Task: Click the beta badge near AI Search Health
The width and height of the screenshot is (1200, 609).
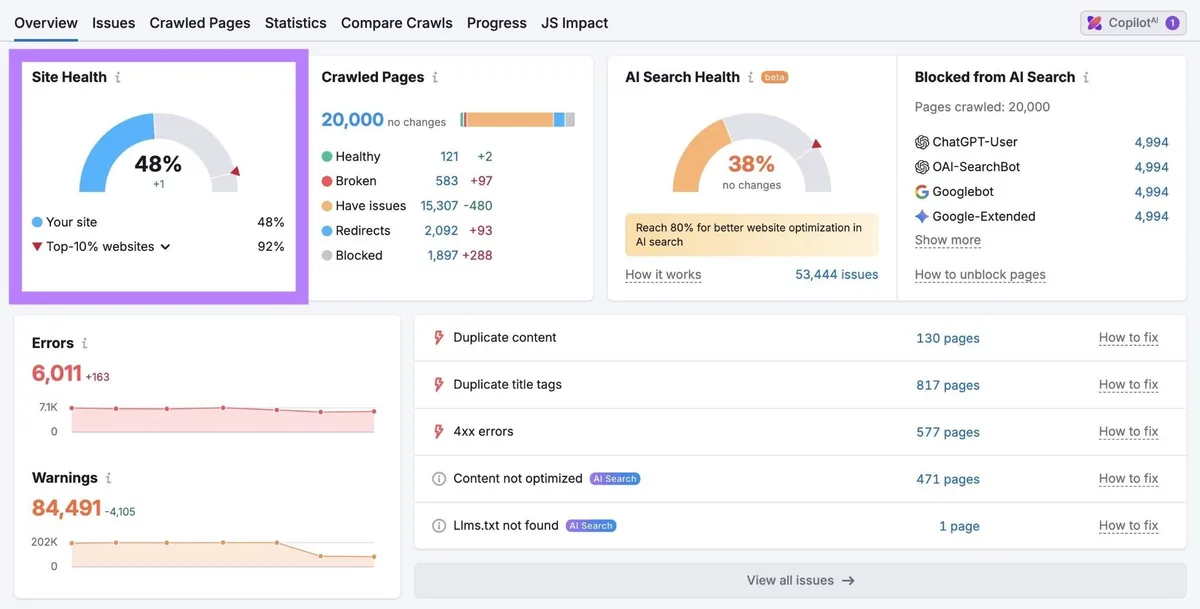Action: pos(775,77)
